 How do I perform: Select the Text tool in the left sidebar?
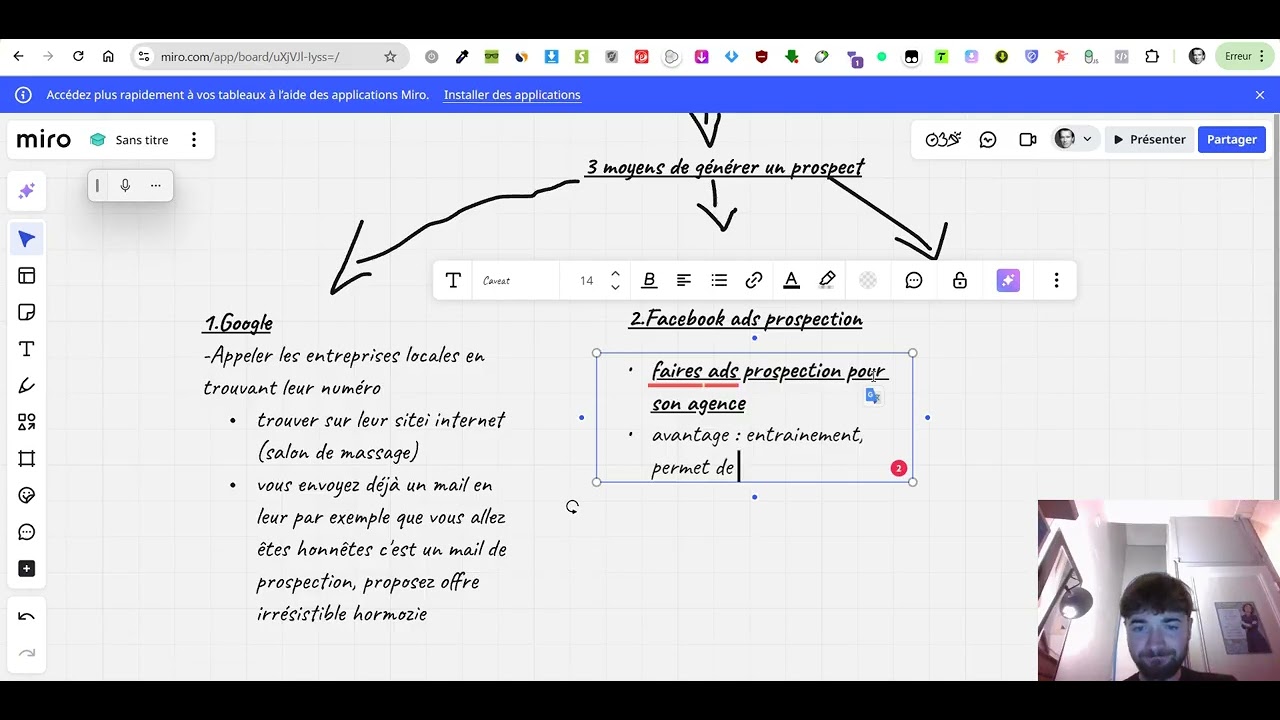tap(27, 349)
